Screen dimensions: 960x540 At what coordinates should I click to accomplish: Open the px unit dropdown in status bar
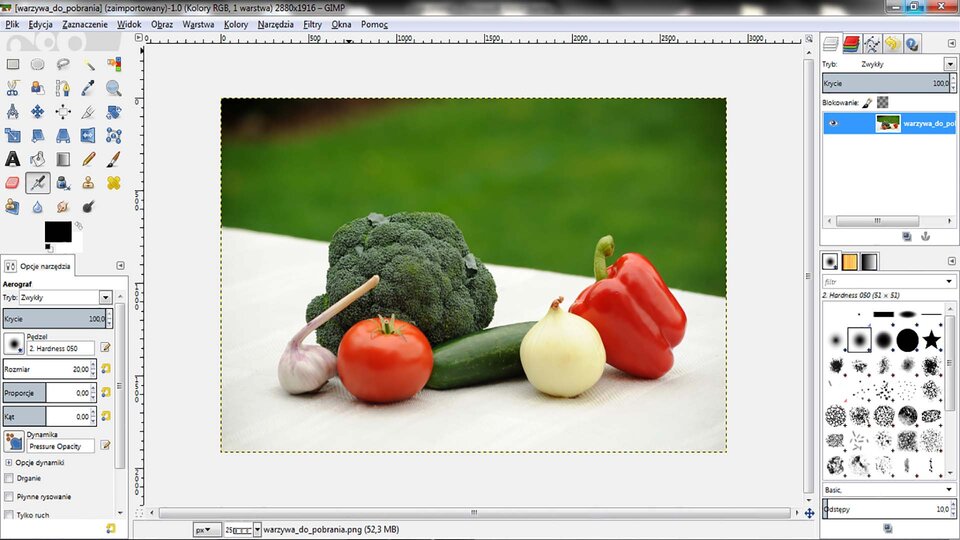206,530
